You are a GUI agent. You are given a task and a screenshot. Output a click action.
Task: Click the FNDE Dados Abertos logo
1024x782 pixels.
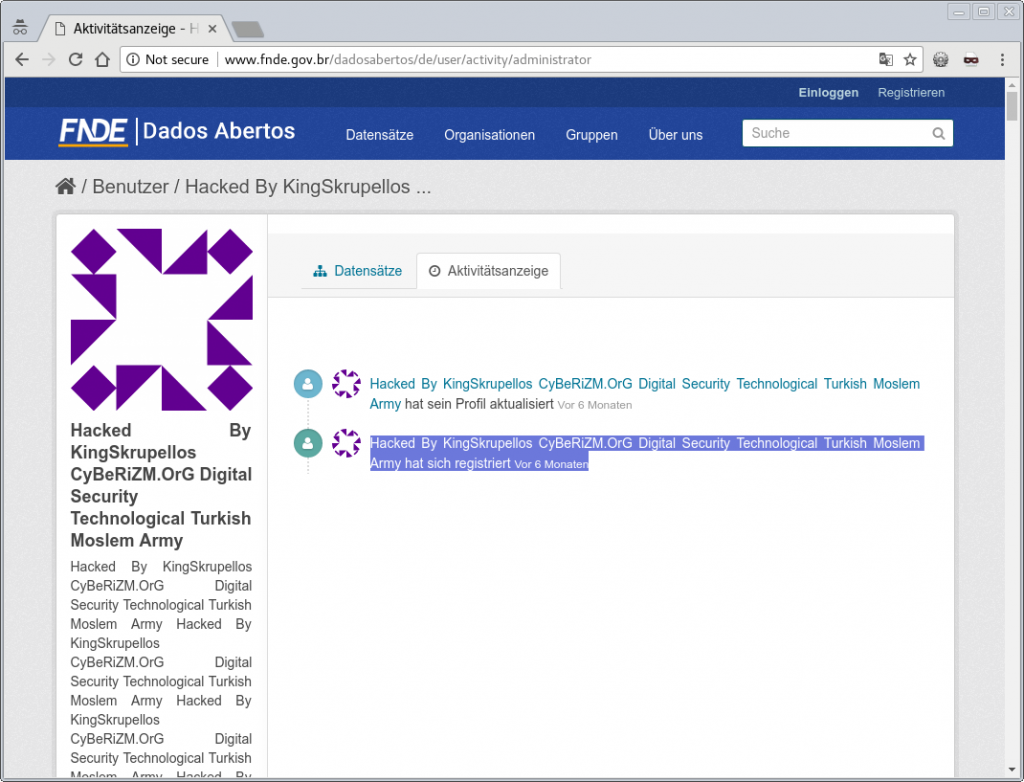point(176,131)
